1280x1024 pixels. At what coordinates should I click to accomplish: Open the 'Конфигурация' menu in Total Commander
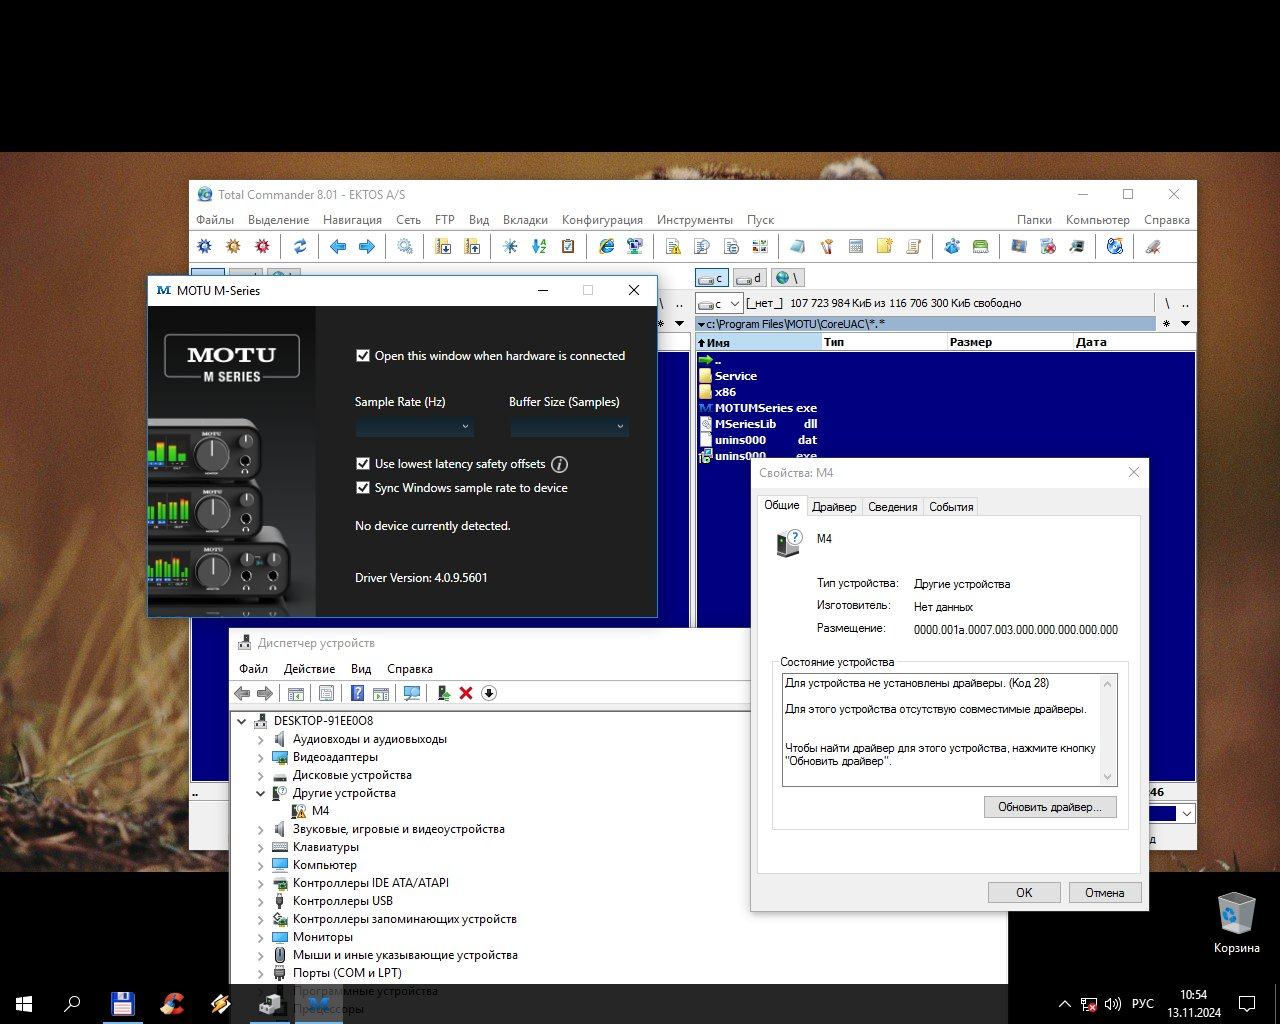(x=602, y=220)
